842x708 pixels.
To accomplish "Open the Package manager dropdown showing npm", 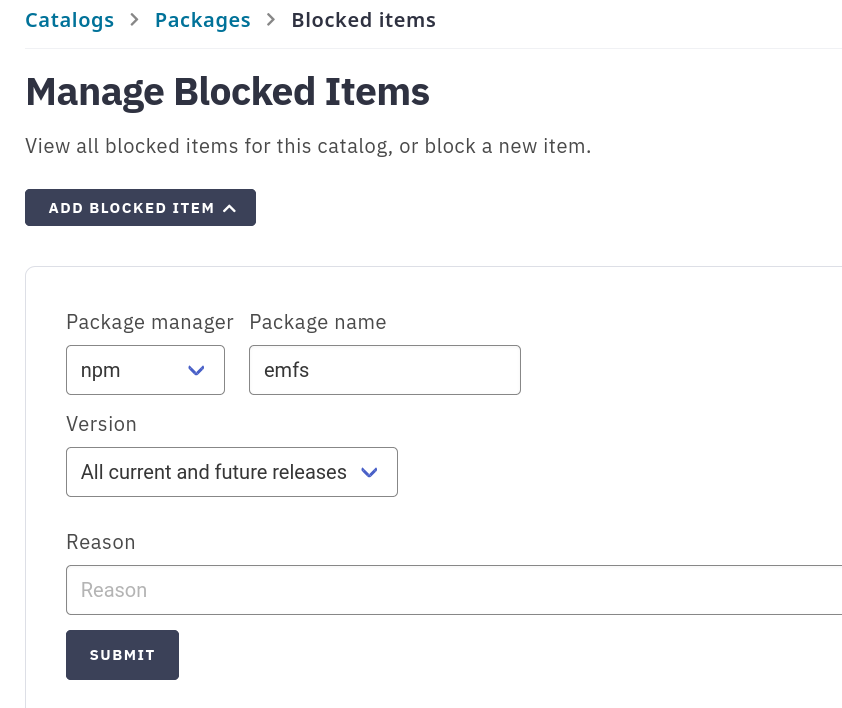I will [145, 370].
